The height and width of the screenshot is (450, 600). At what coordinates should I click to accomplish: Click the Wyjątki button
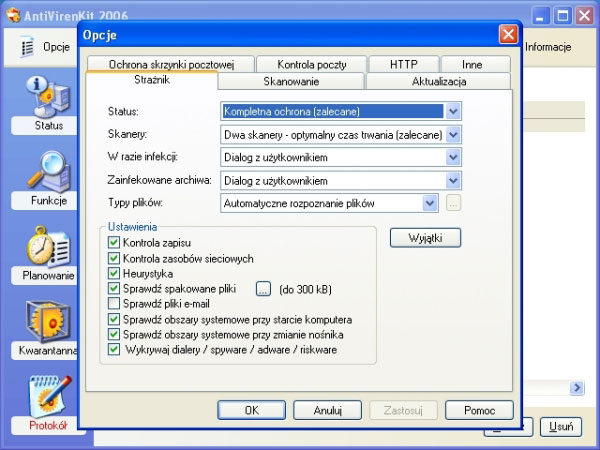[x=425, y=238]
